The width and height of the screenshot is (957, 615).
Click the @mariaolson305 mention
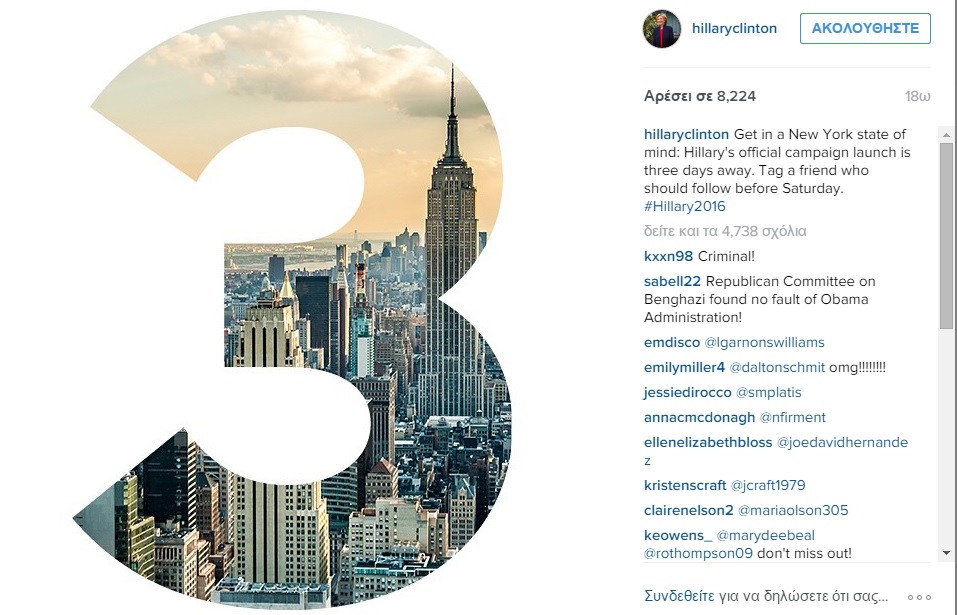(x=793, y=510)
